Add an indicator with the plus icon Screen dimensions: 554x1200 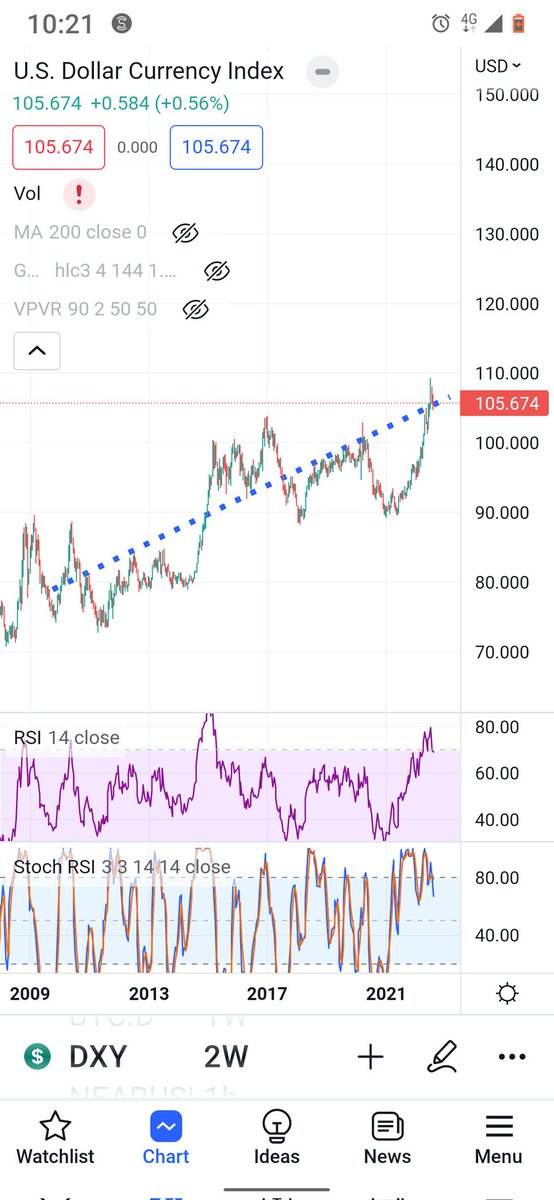370,1057
